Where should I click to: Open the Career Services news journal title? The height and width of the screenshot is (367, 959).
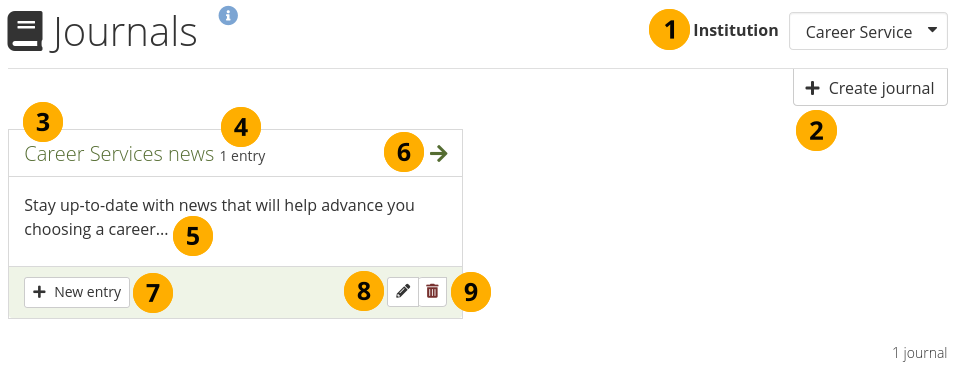pos(119,154)
